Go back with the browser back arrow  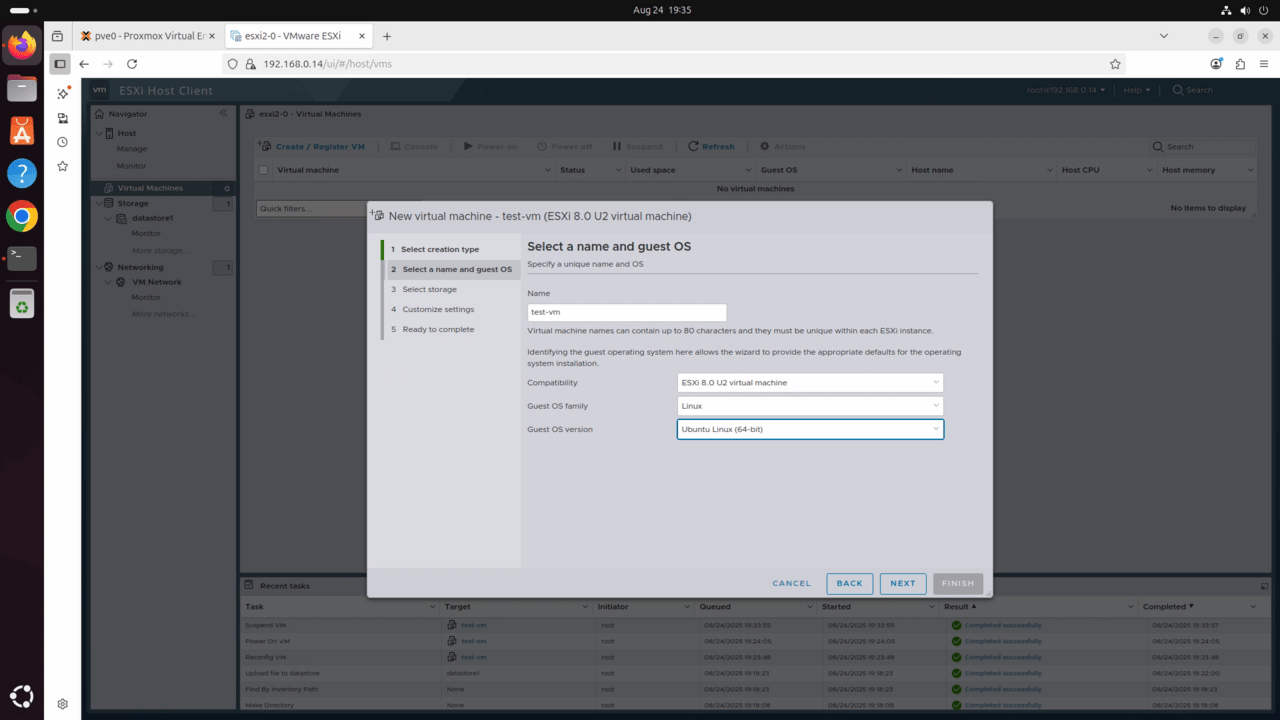pyautogui.click(x=84, y=64)
